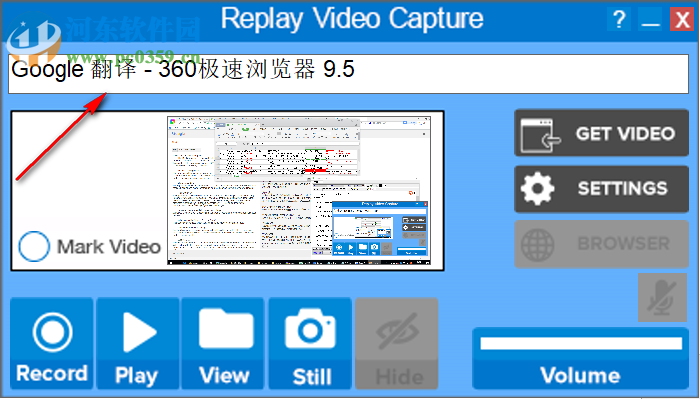The image size is (700, 399).
Task: Click the Volume label button
Action: coord(580,375)
